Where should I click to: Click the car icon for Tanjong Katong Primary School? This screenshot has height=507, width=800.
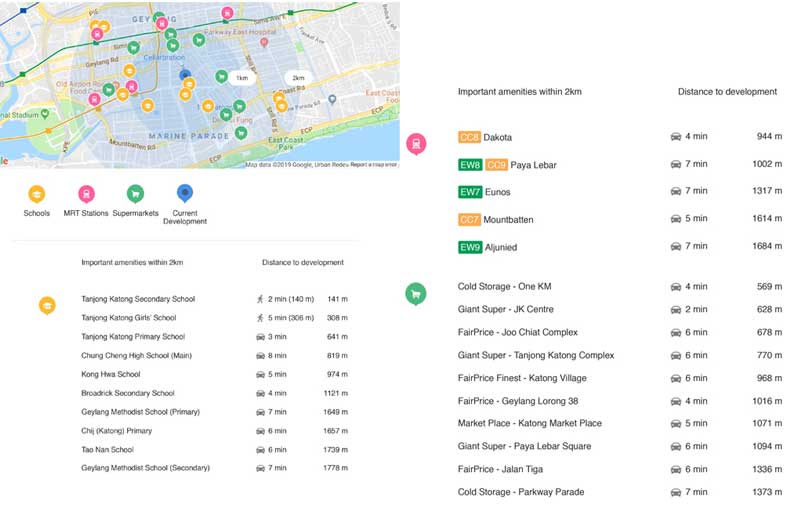[x=260, y=337]
